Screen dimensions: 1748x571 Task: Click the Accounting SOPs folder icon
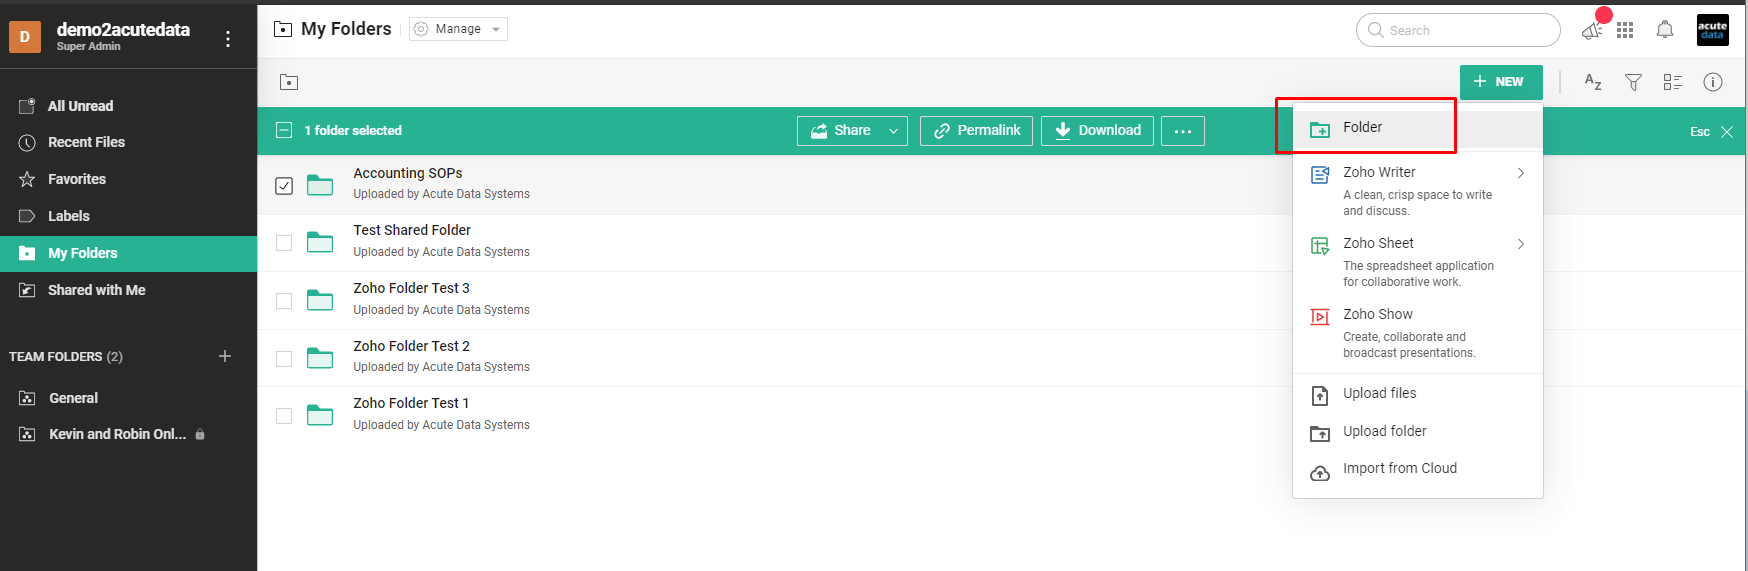pyautogui.click(x=320, y=185)
